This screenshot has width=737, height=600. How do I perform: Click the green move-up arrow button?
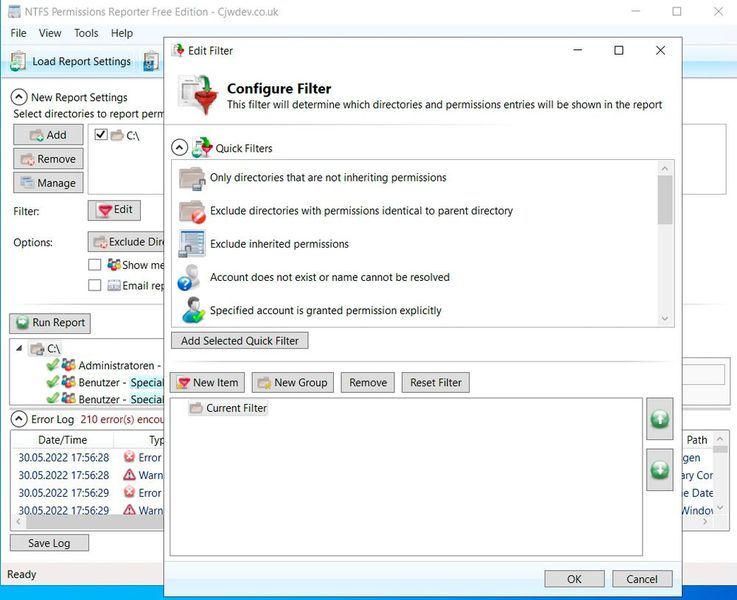pos(659,419)
